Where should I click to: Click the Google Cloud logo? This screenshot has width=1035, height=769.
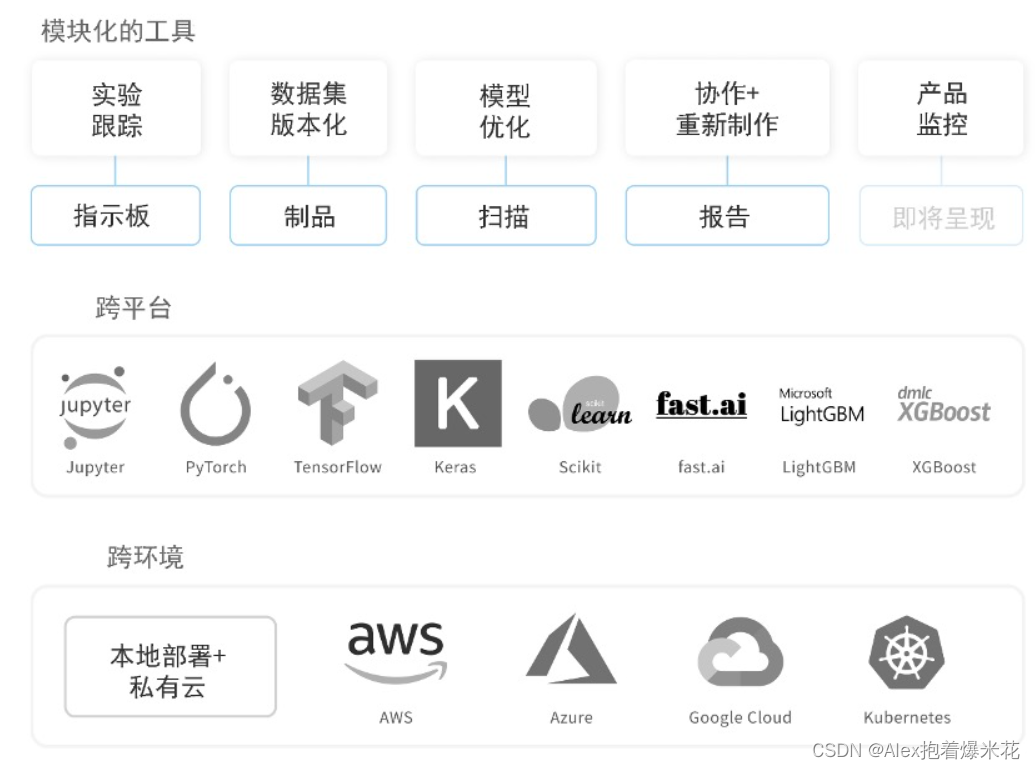coord(740,653)
